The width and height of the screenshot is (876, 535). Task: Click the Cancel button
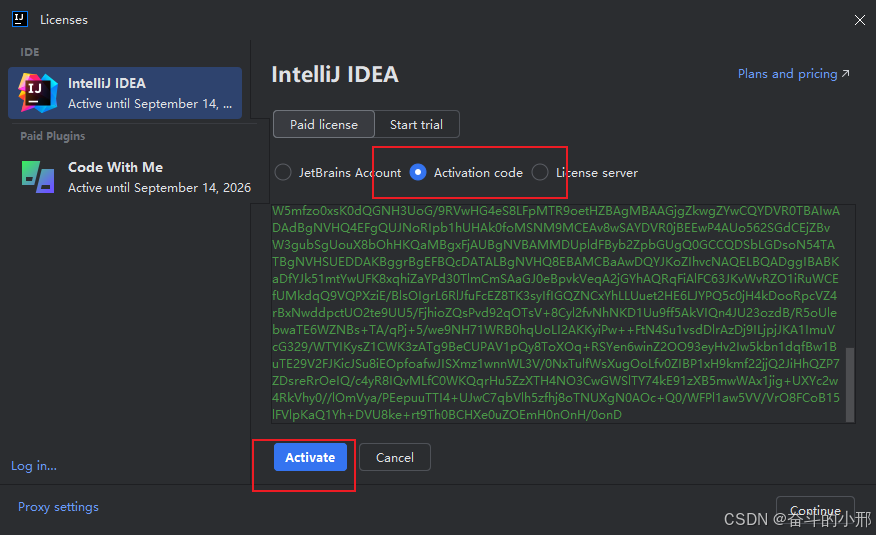pyautogui.click(x=394, y=457)
